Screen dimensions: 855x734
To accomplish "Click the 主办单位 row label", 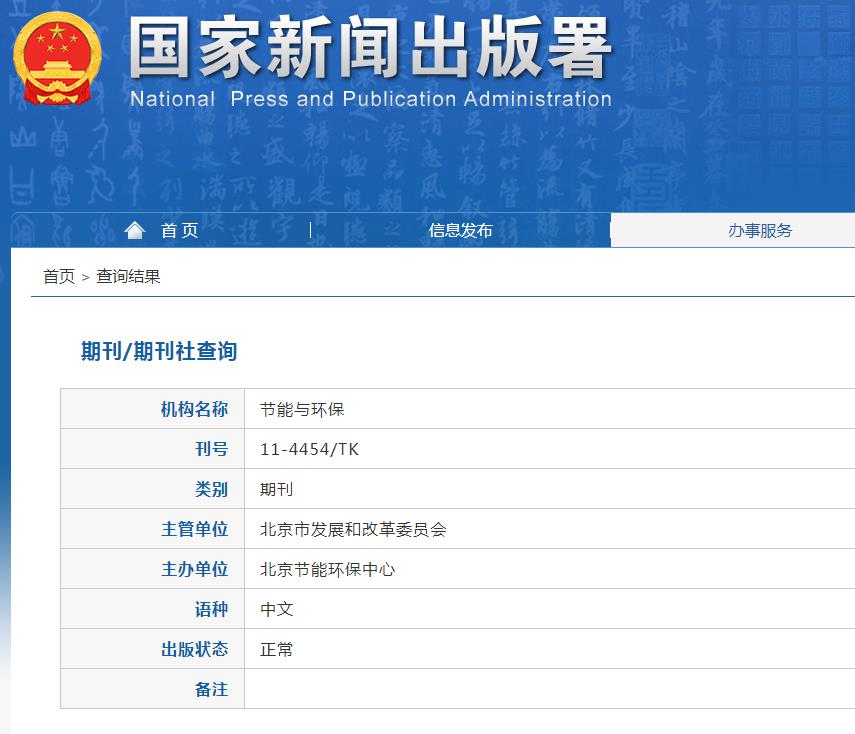I will (198, 568).
